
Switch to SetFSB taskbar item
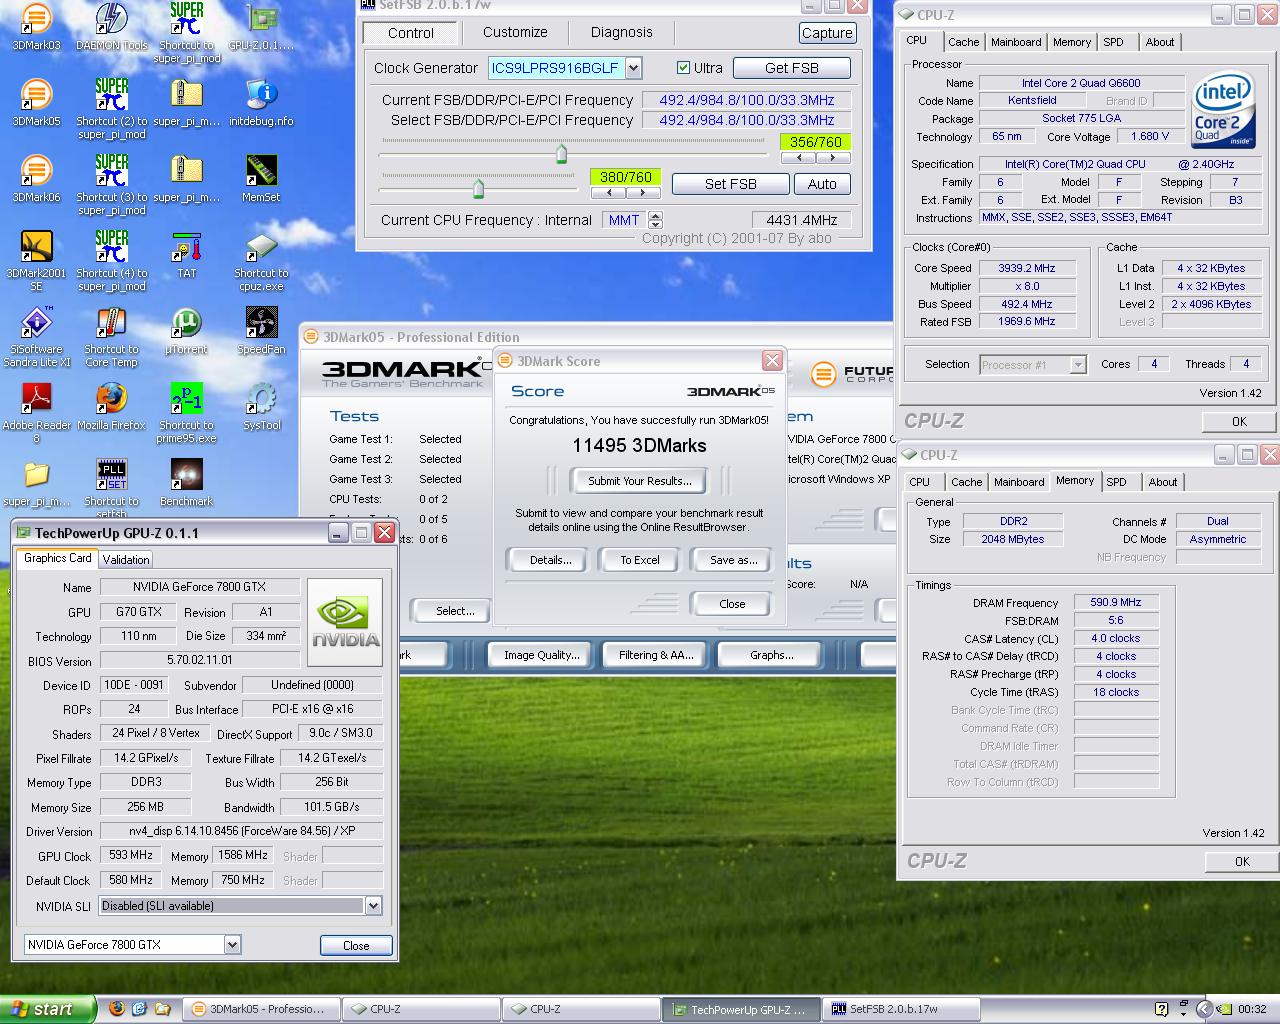(901, 1009)
